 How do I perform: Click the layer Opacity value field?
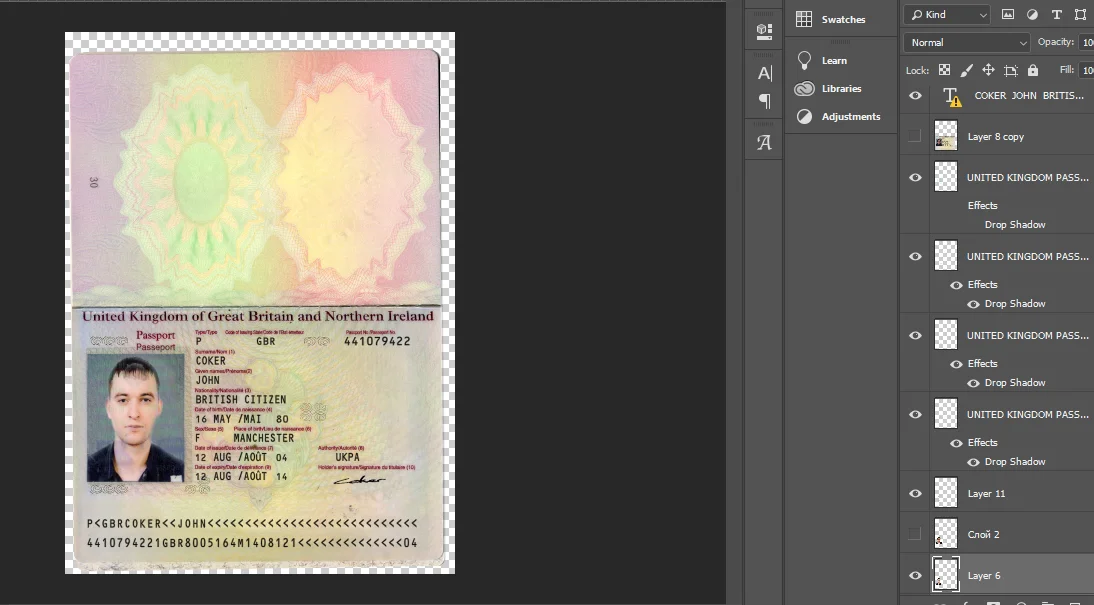1086,43
